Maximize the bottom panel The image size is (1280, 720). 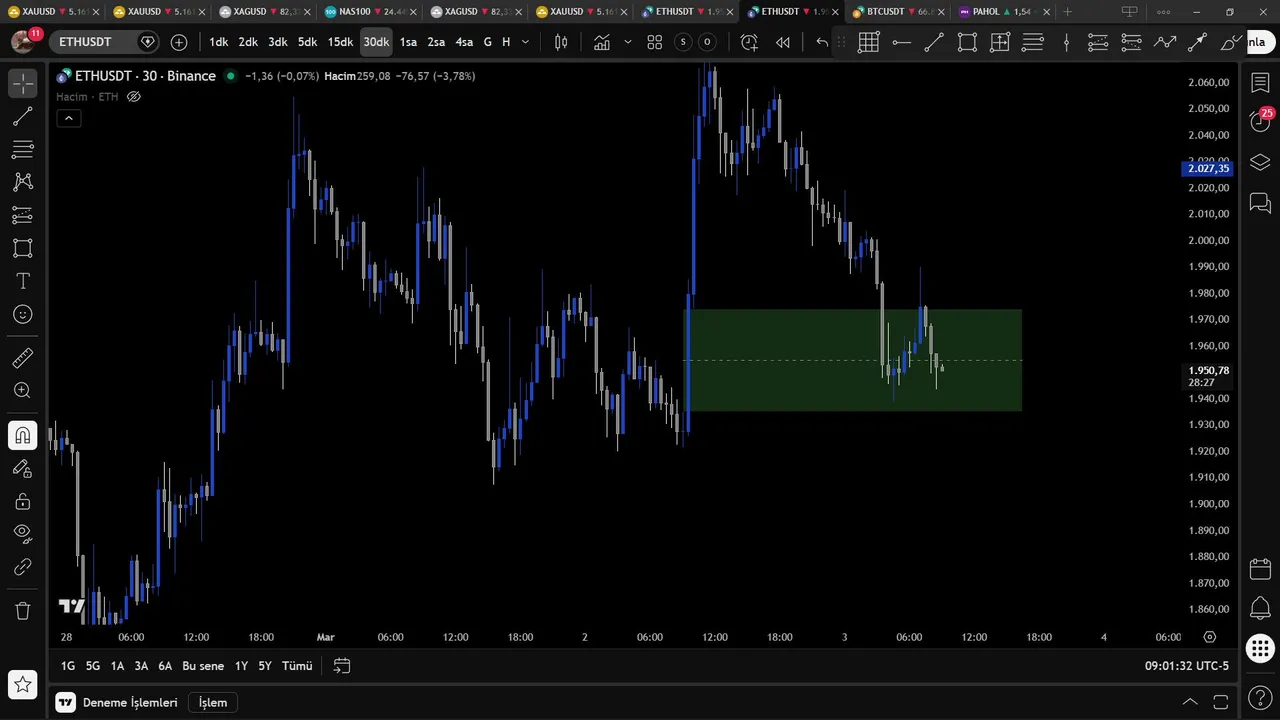coord(1220,702)
